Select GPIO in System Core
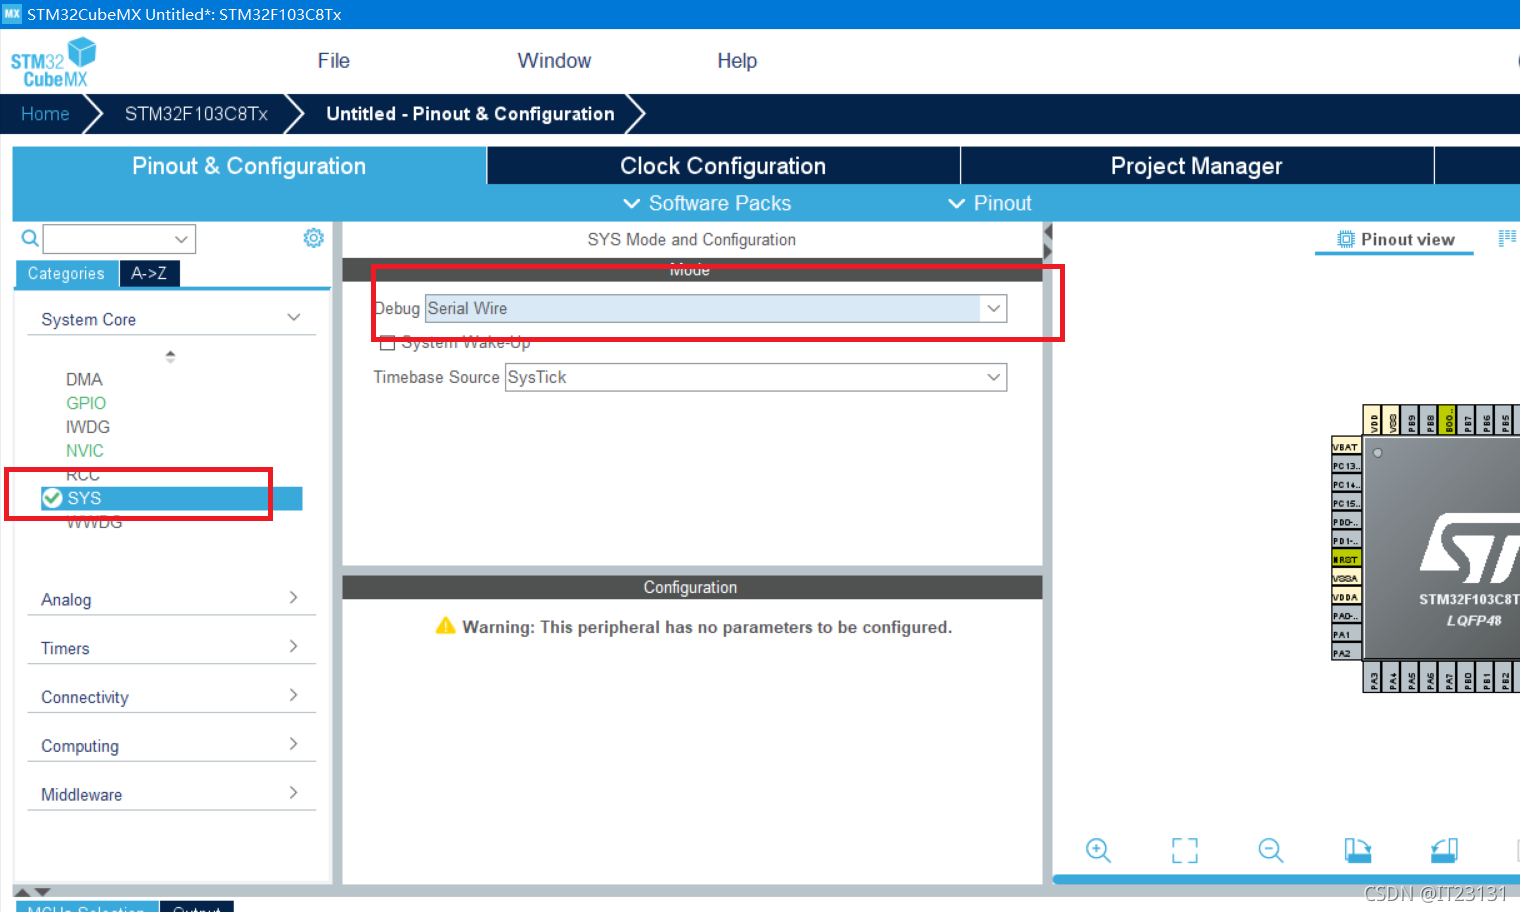 click(86, 403)
